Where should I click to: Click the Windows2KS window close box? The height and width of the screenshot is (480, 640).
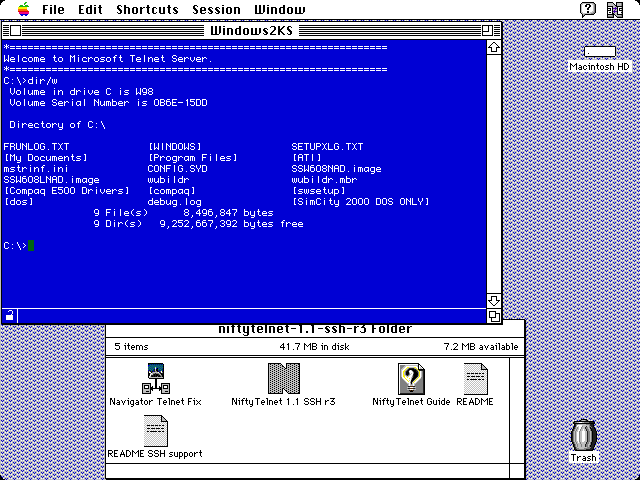[x=16, y=31]
